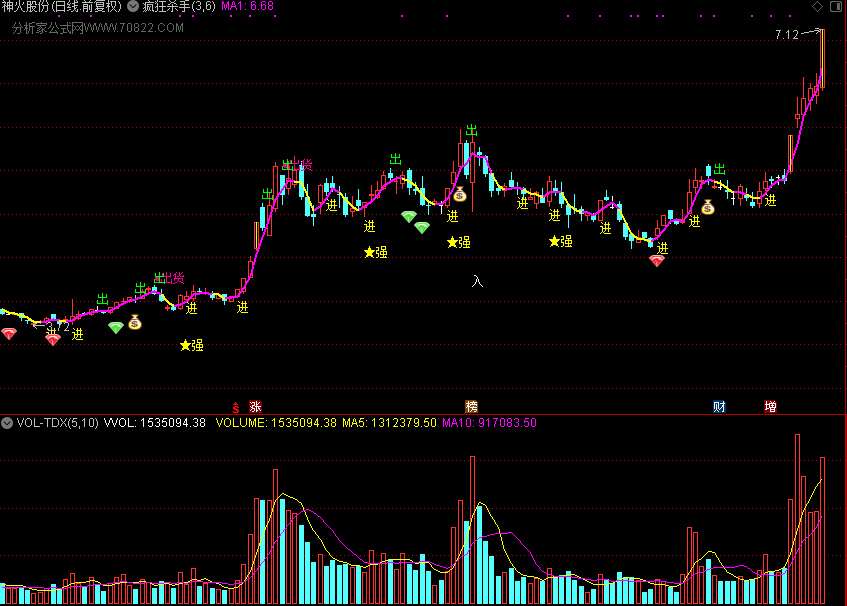Click the red diamond icon under rightmost trough
Screen dimensions: 847x606
pyautogui.click(x=656, y=261)
